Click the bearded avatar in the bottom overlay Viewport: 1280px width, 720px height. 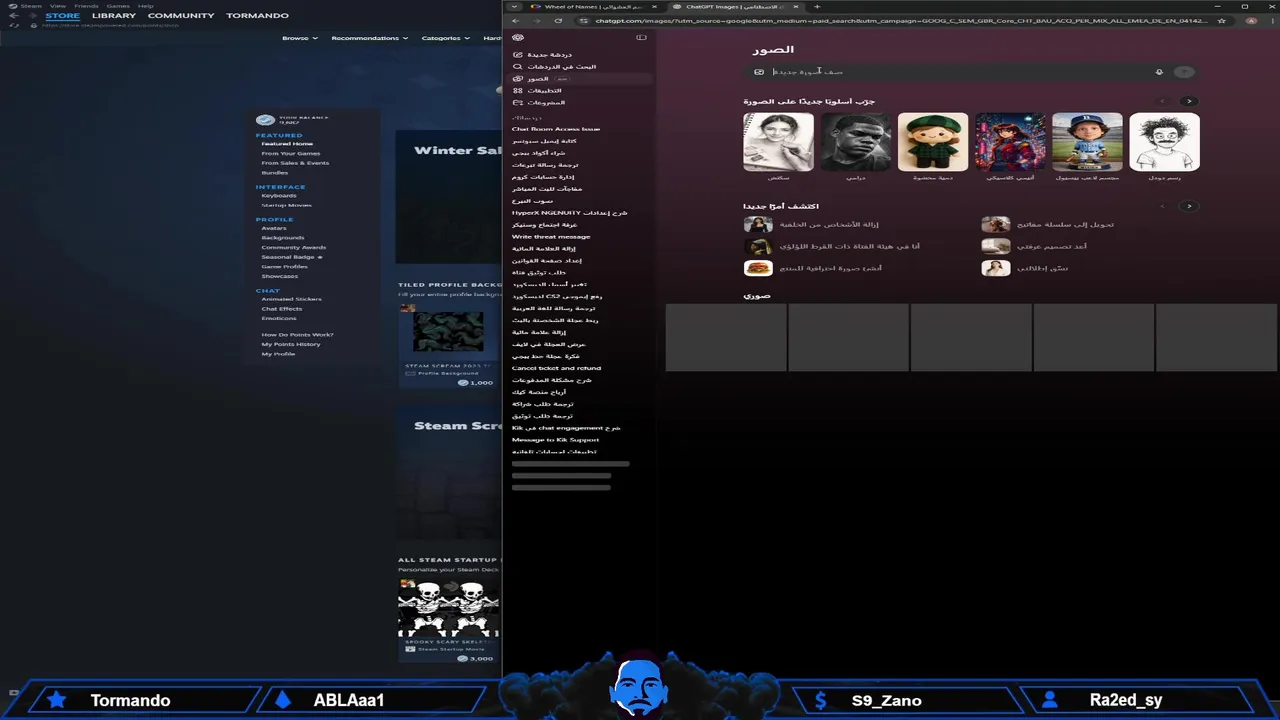pos(639,686)
